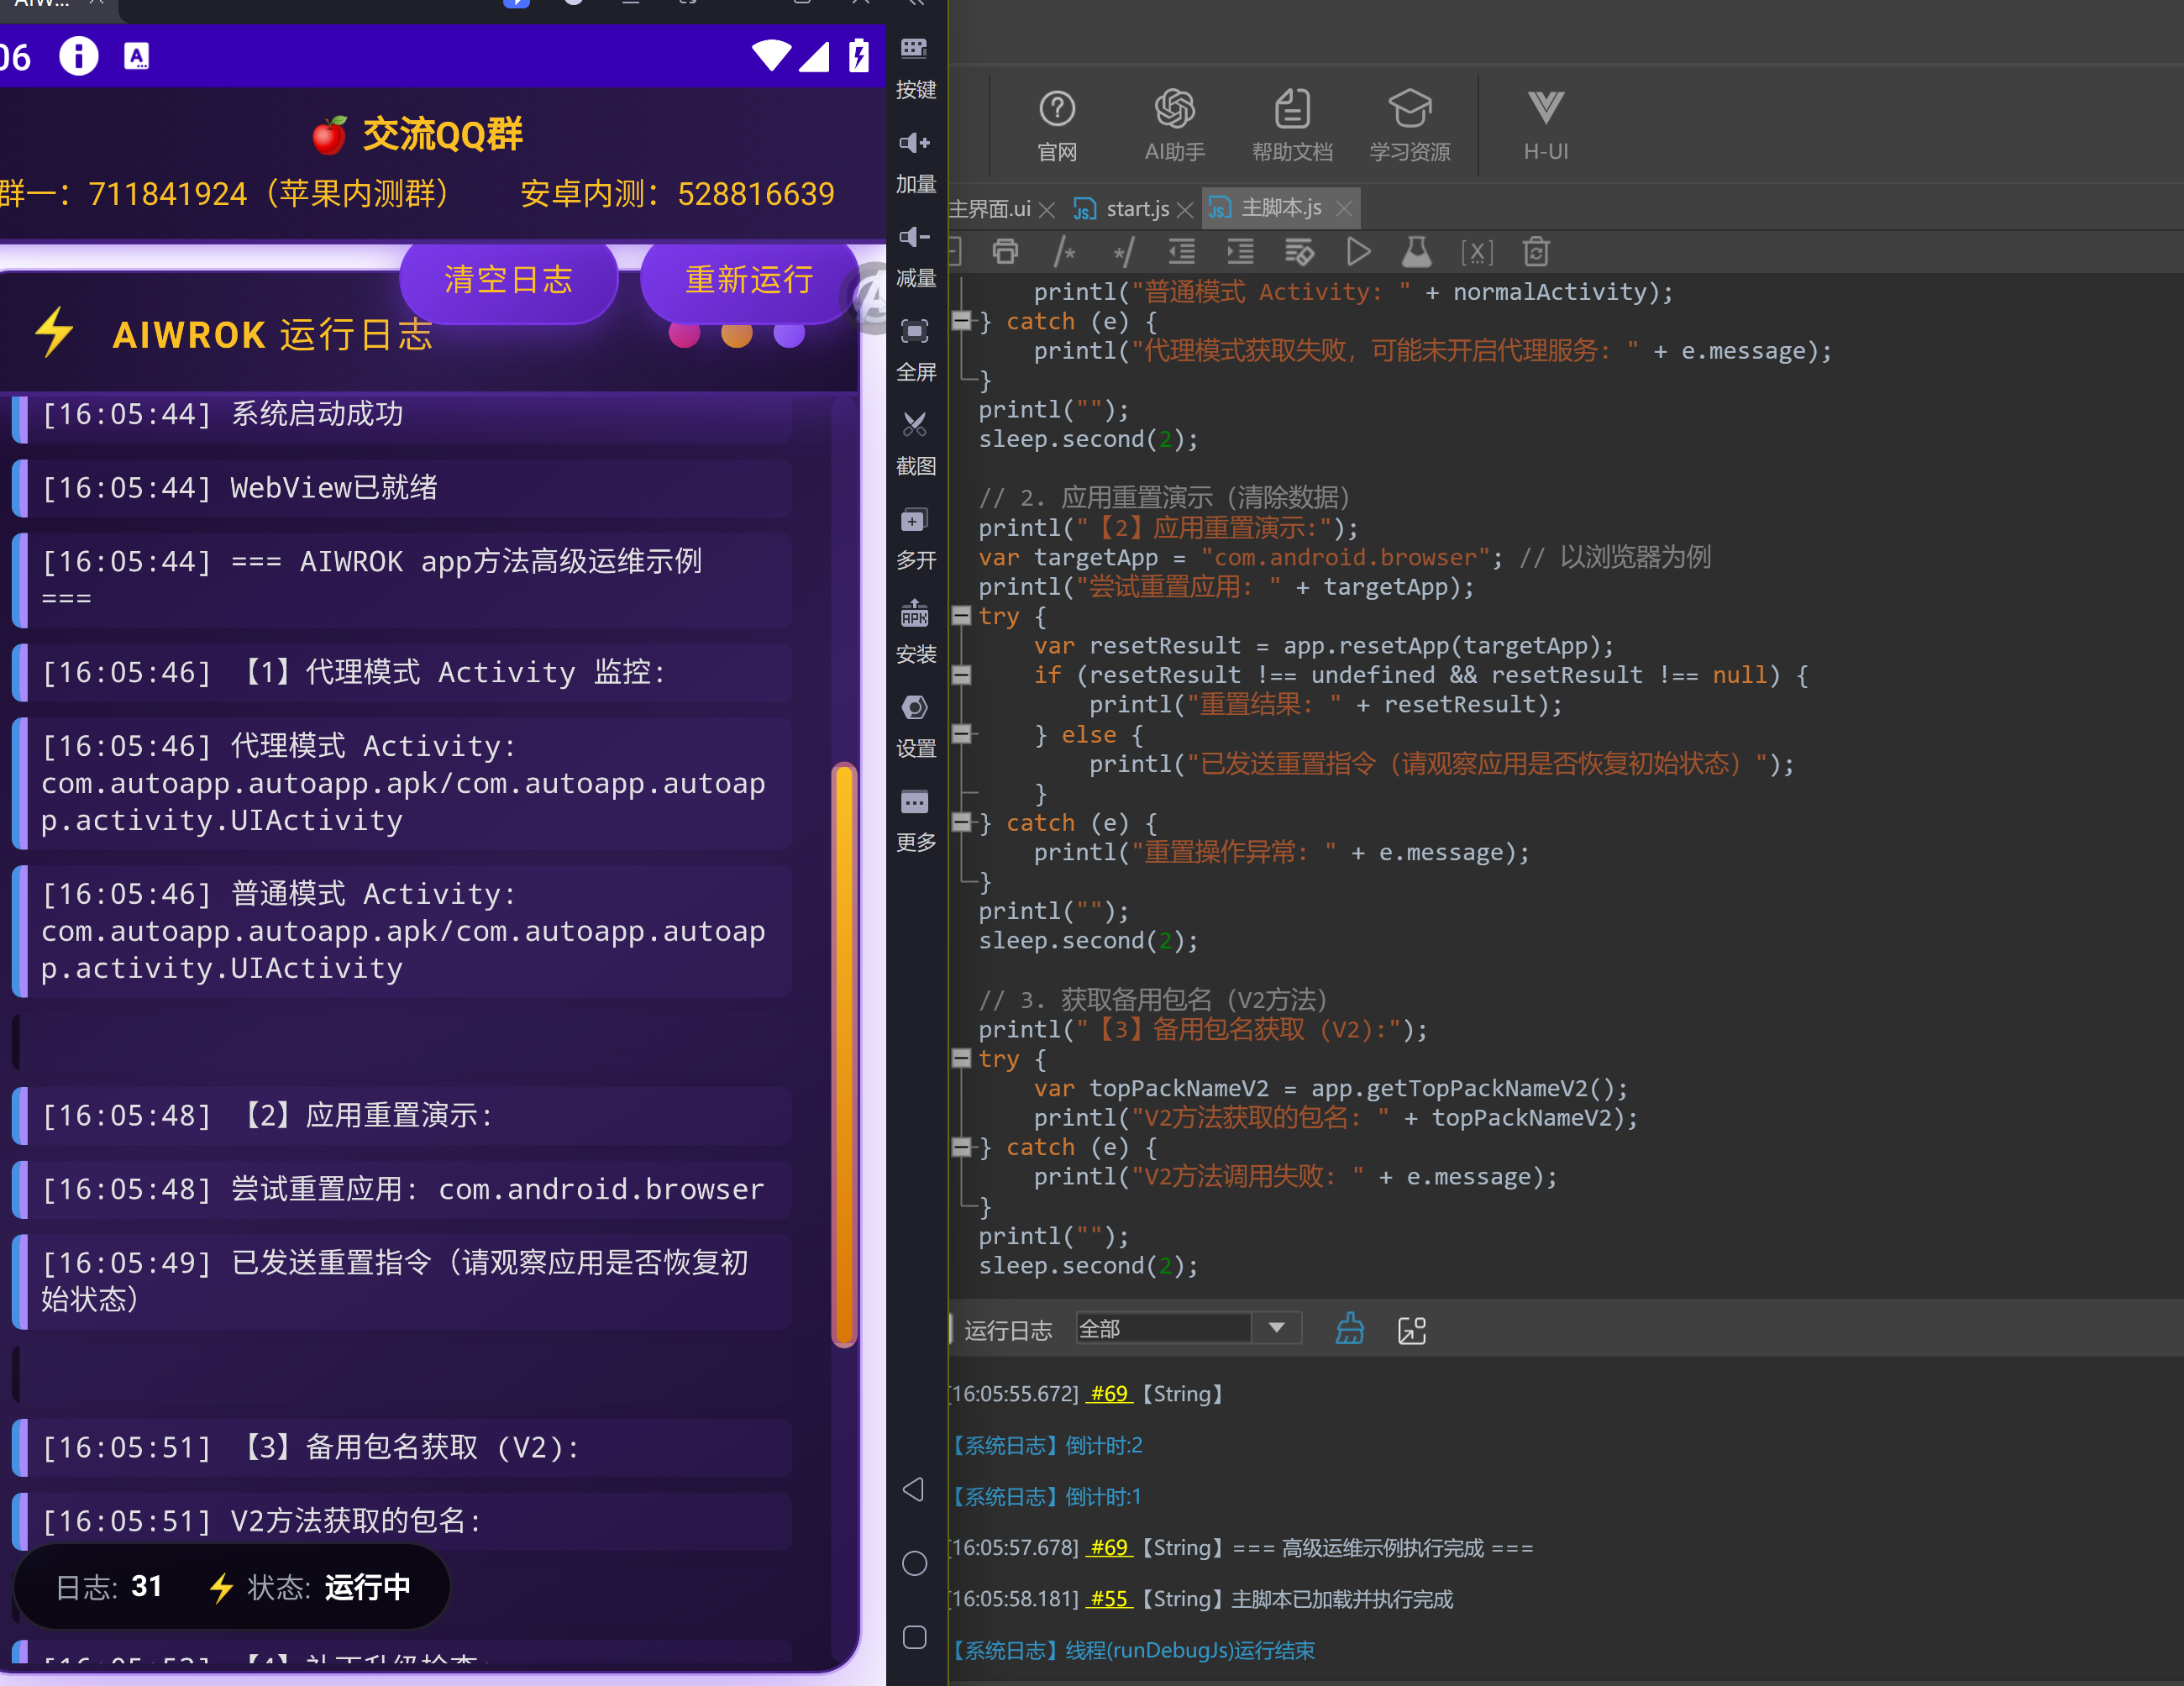This screenshot has width=2184, height=1686.
Task: Open the 官网 official website
Action: point(1057,126)
